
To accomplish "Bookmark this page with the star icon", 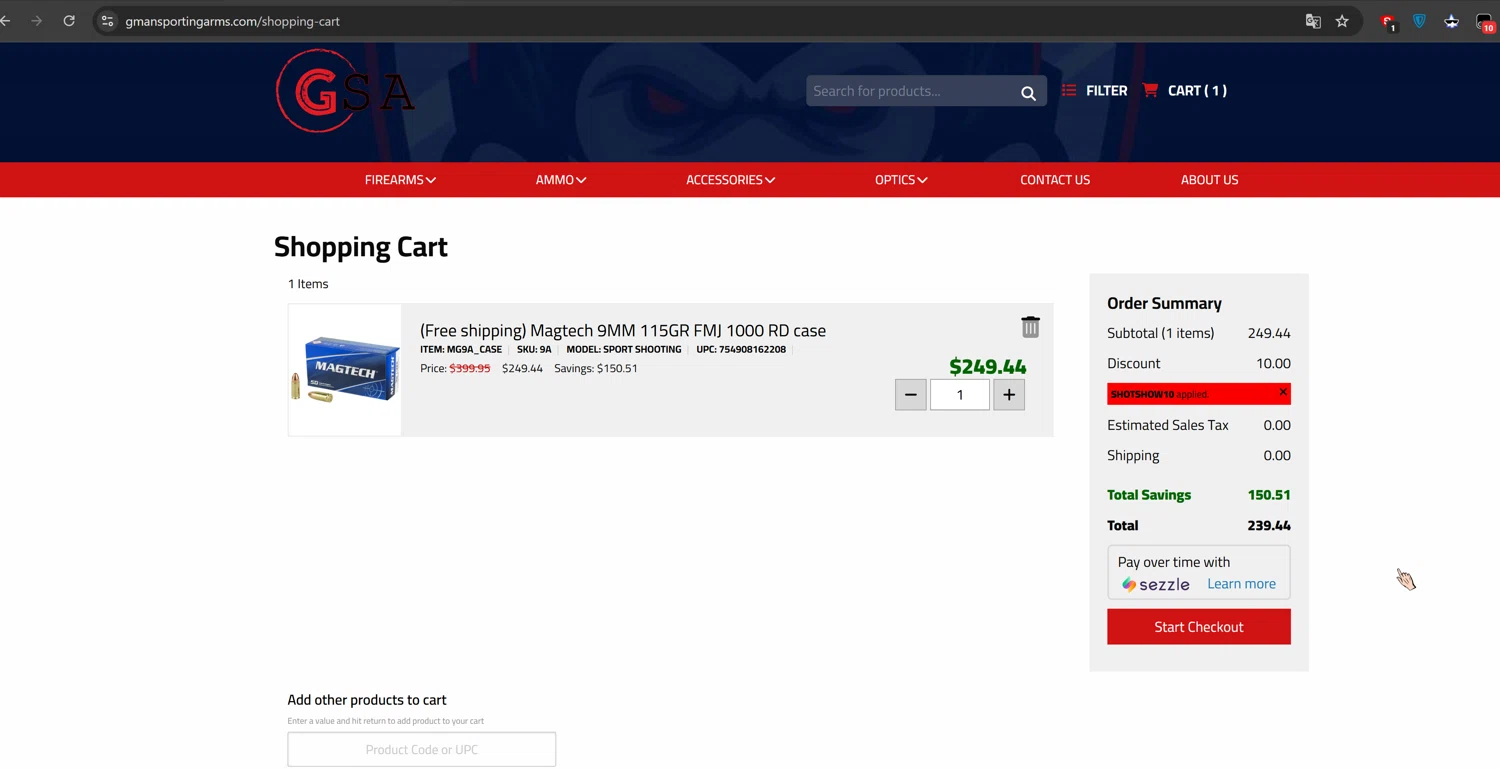I will (x=1342, y=21).
